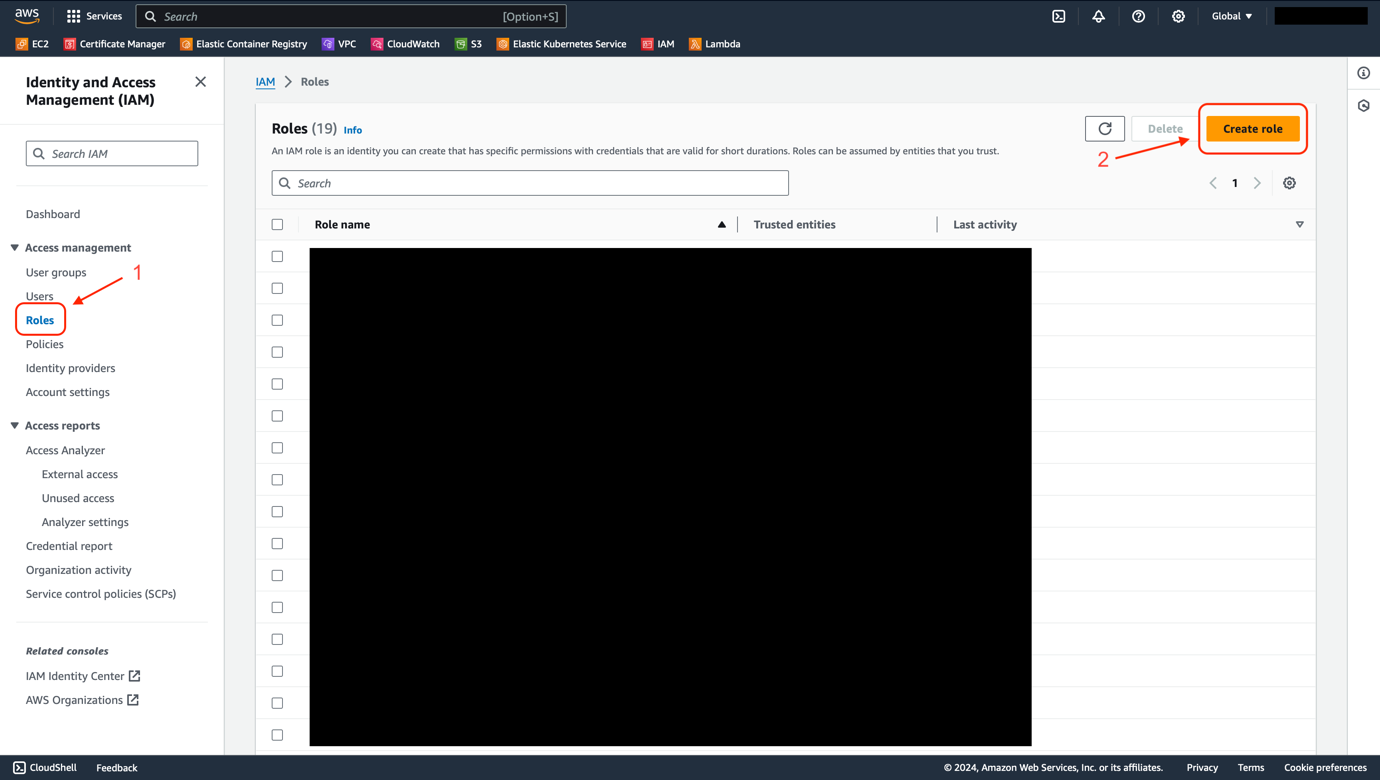This screenshot has height=780, width=1380.
Task: Open the Elastic Container Registry shortcut
Action: pyautogui.click(x=244, y=44)
